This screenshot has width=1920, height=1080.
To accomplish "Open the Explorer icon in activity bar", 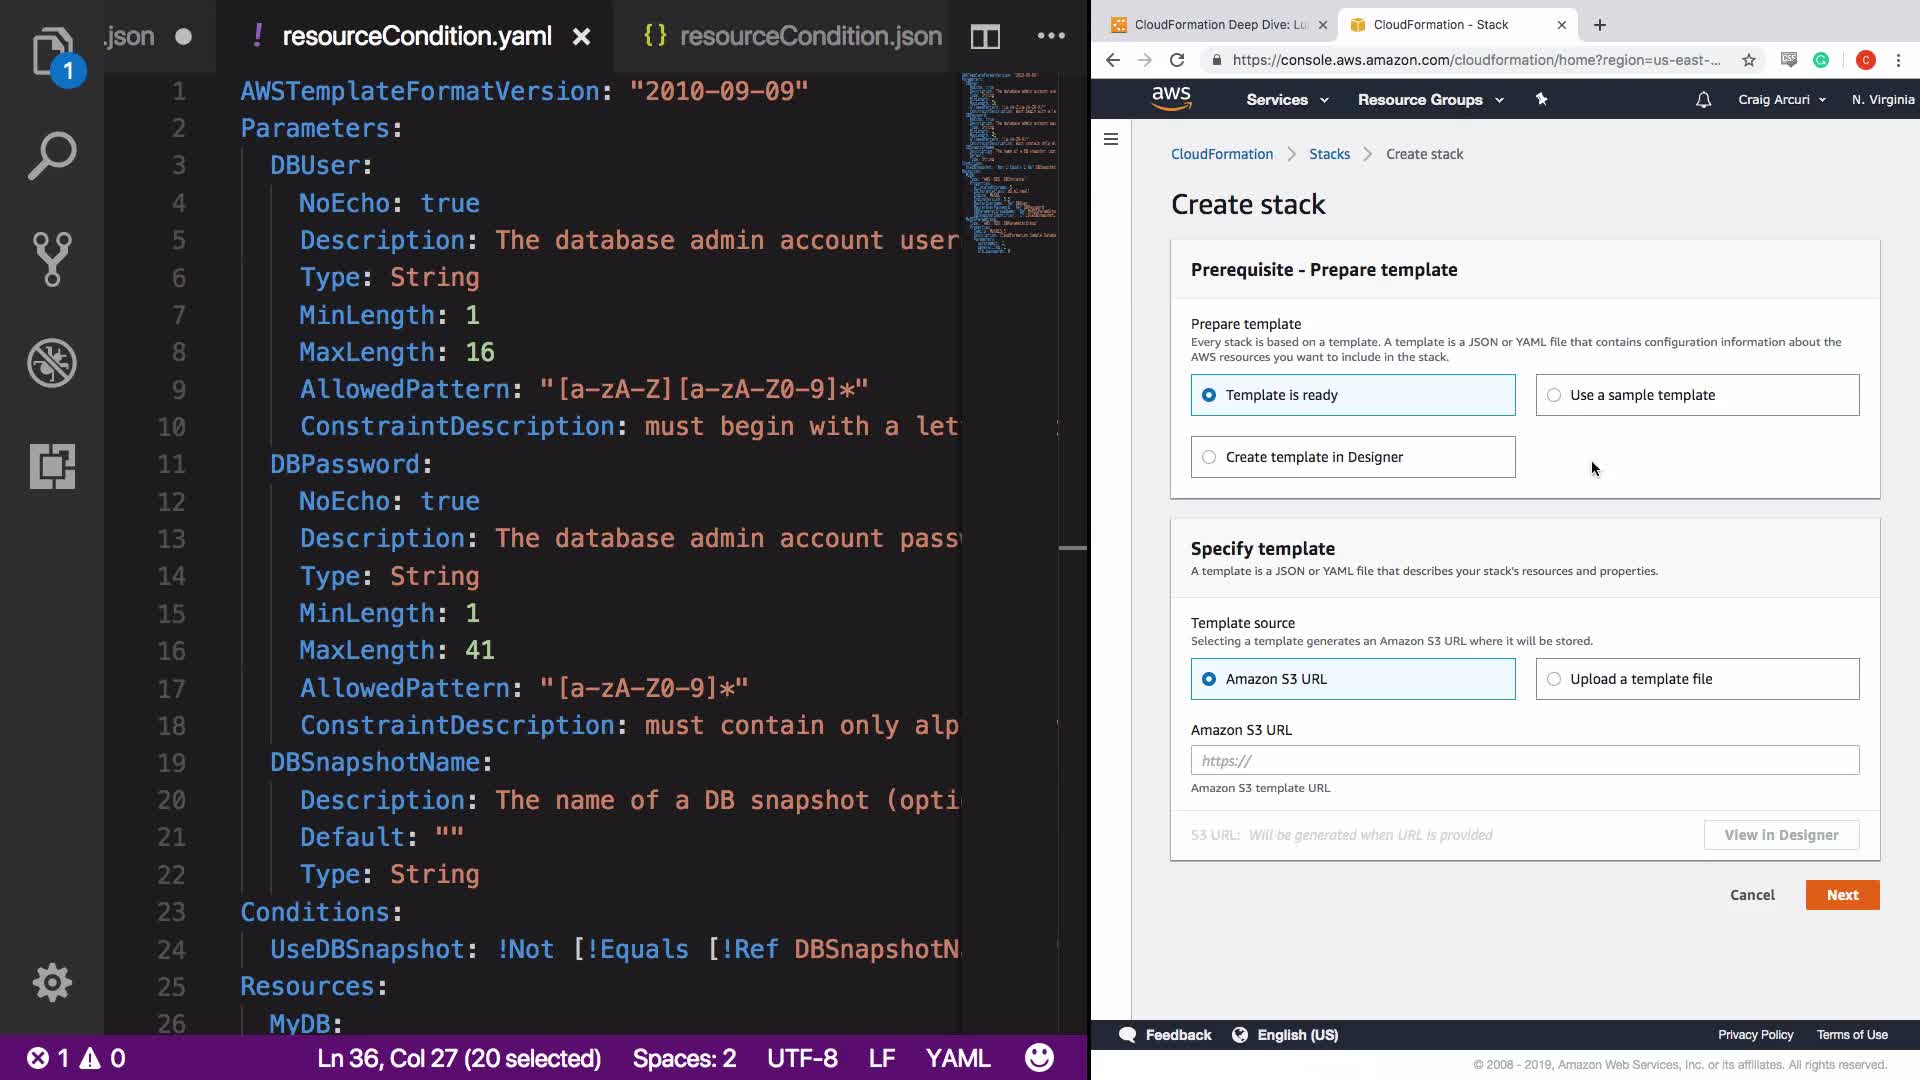I will tap(52, 52).
